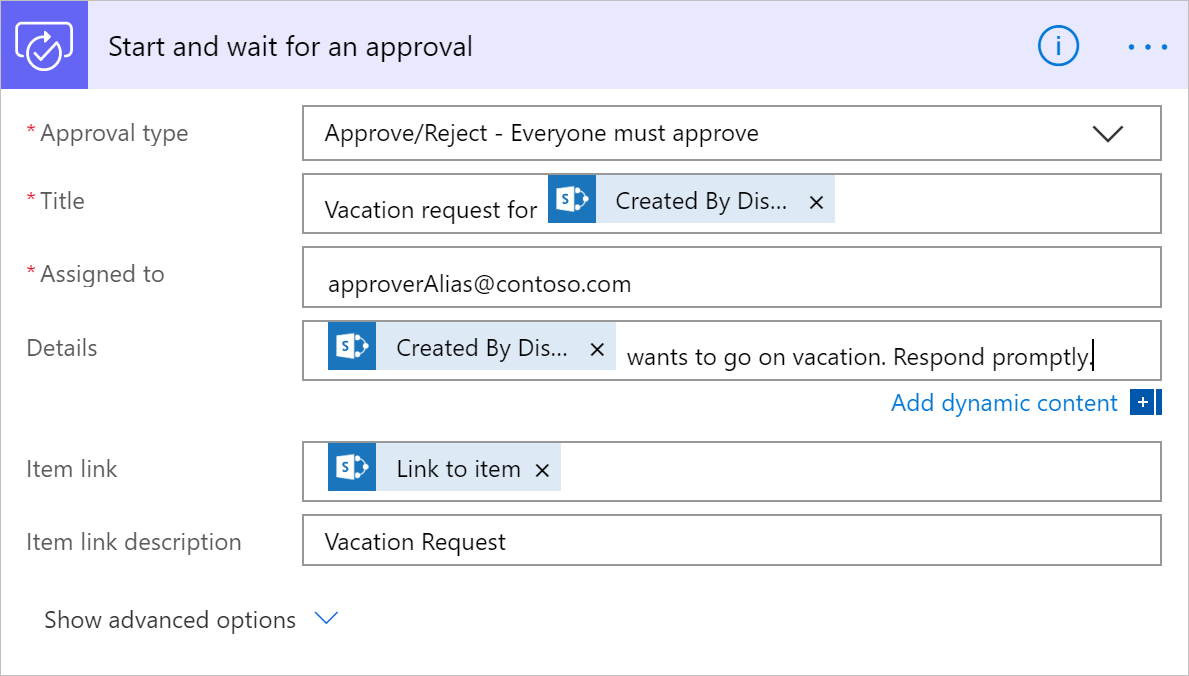Click the Item link description field

[x=732, y=540]
